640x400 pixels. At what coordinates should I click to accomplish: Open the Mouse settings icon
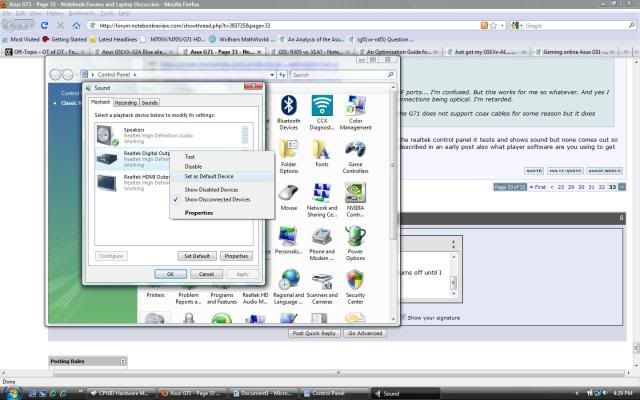click(x=289, y=197)
